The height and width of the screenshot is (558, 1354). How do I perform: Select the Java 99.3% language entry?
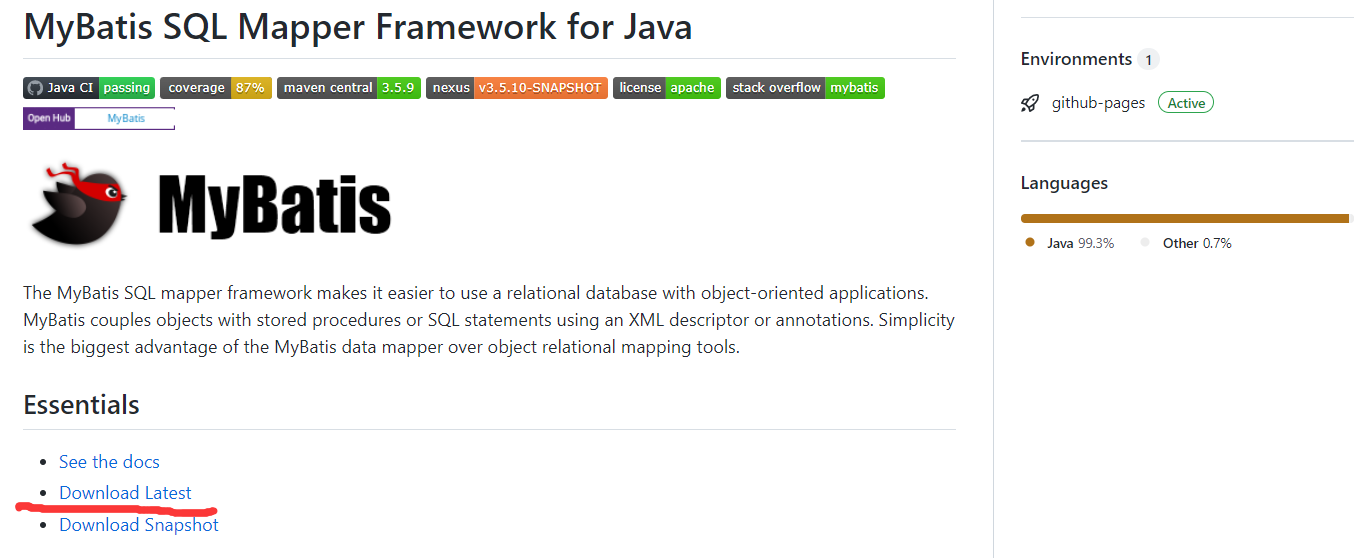coord(1070,243)
